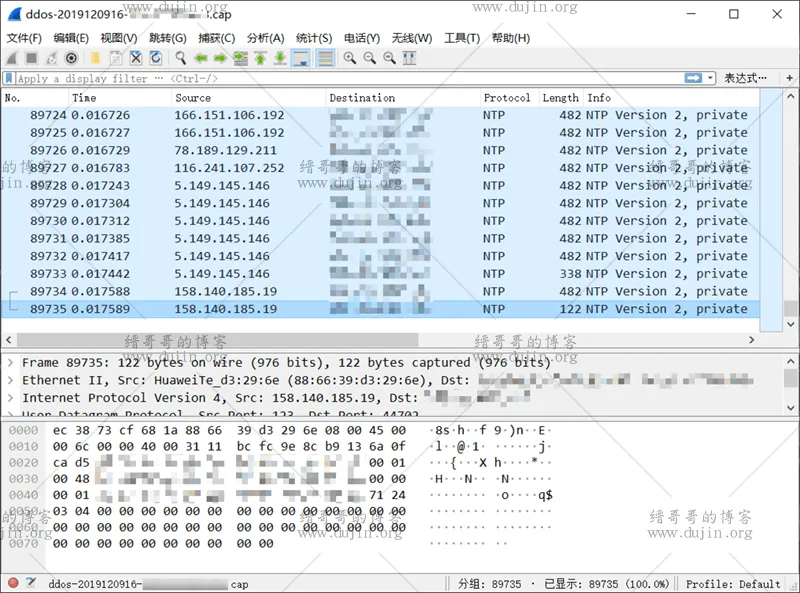Sort by the Length column header
This screenshot has height=593, width=800.
point(561,97)
